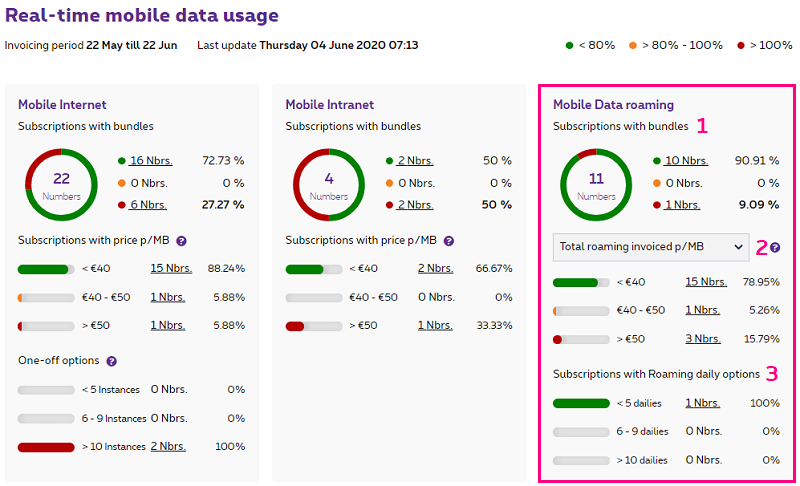The width and height of the screenshot is (800, 486).
Task: Click help icon beside Mobile Intranet price p/MB
Action: tap(449, 241)
